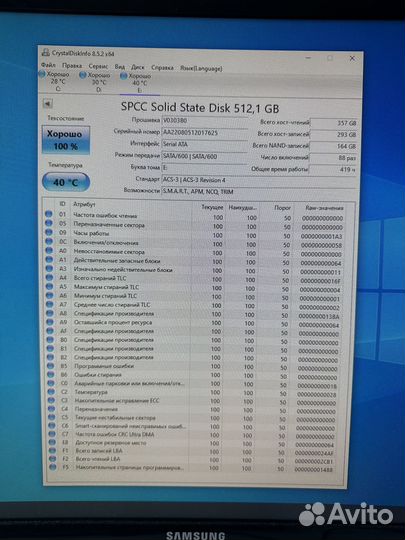This screenshot has height=540, width=405.
Task: Click status icon of attribute A3
Action: [x=49, y=268]
